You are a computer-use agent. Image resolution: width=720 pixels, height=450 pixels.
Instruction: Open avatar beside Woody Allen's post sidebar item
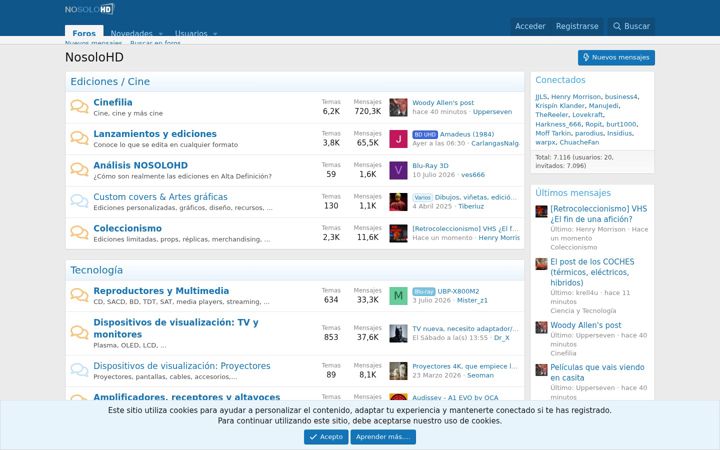(x=541, y=327)
